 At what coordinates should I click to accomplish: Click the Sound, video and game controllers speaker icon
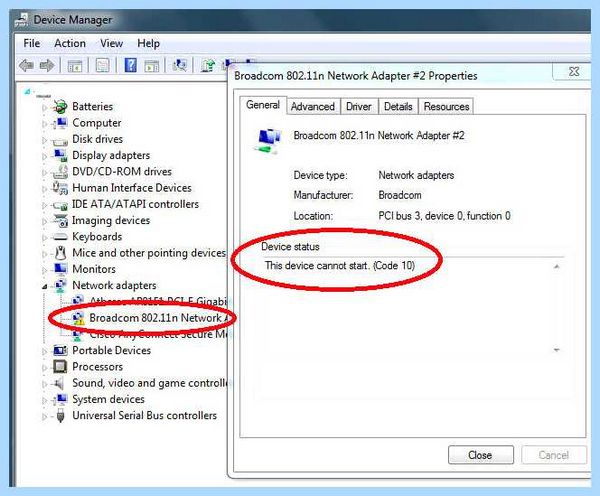coord(59,383)
